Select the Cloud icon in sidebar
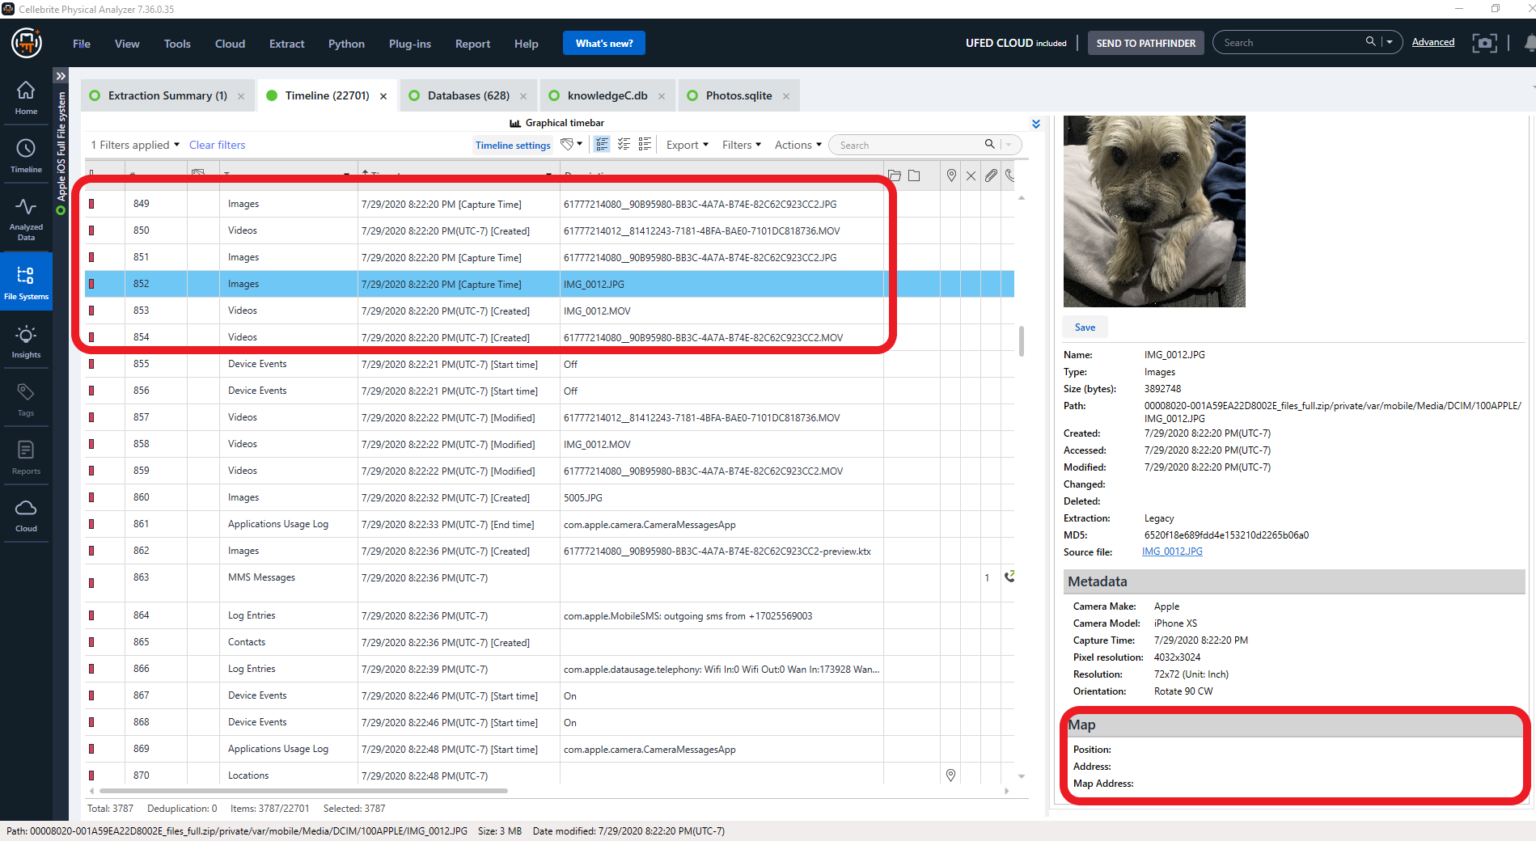Image resolution: width=1536 pixels, height=841 pixels. point(26,515)
